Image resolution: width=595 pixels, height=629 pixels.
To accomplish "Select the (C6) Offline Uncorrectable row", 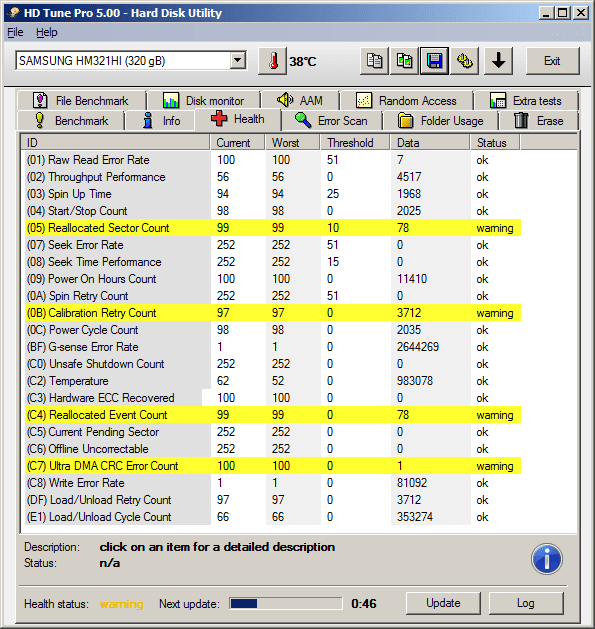I will (x=273, y=449).
